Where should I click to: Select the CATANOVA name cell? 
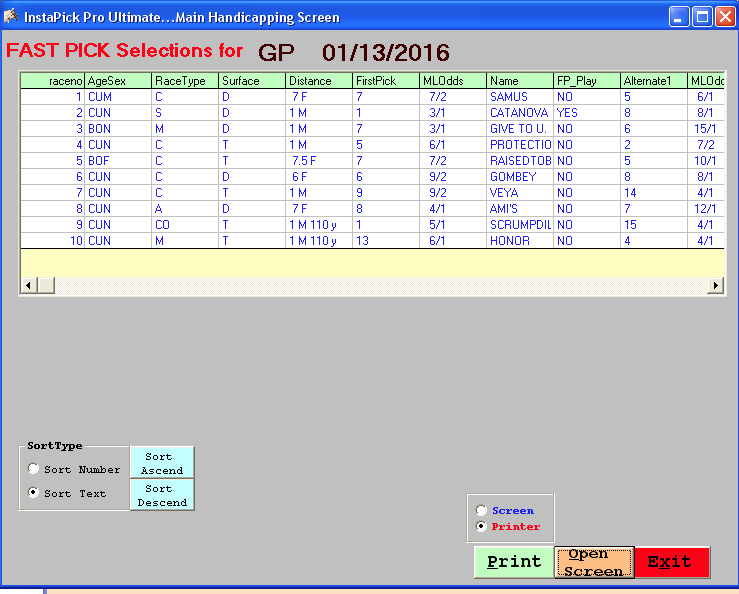click(520, 113)
